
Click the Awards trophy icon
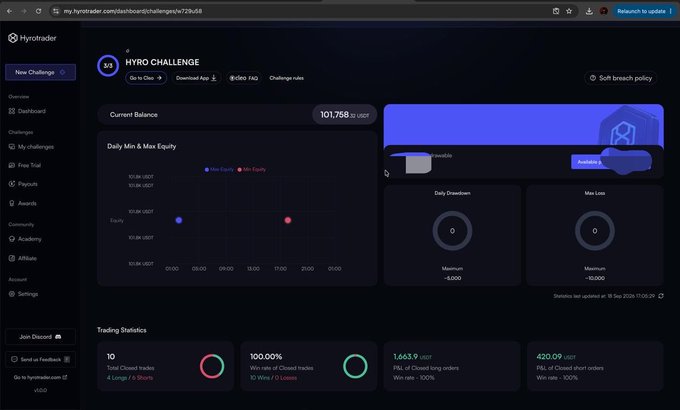(12, 203)
